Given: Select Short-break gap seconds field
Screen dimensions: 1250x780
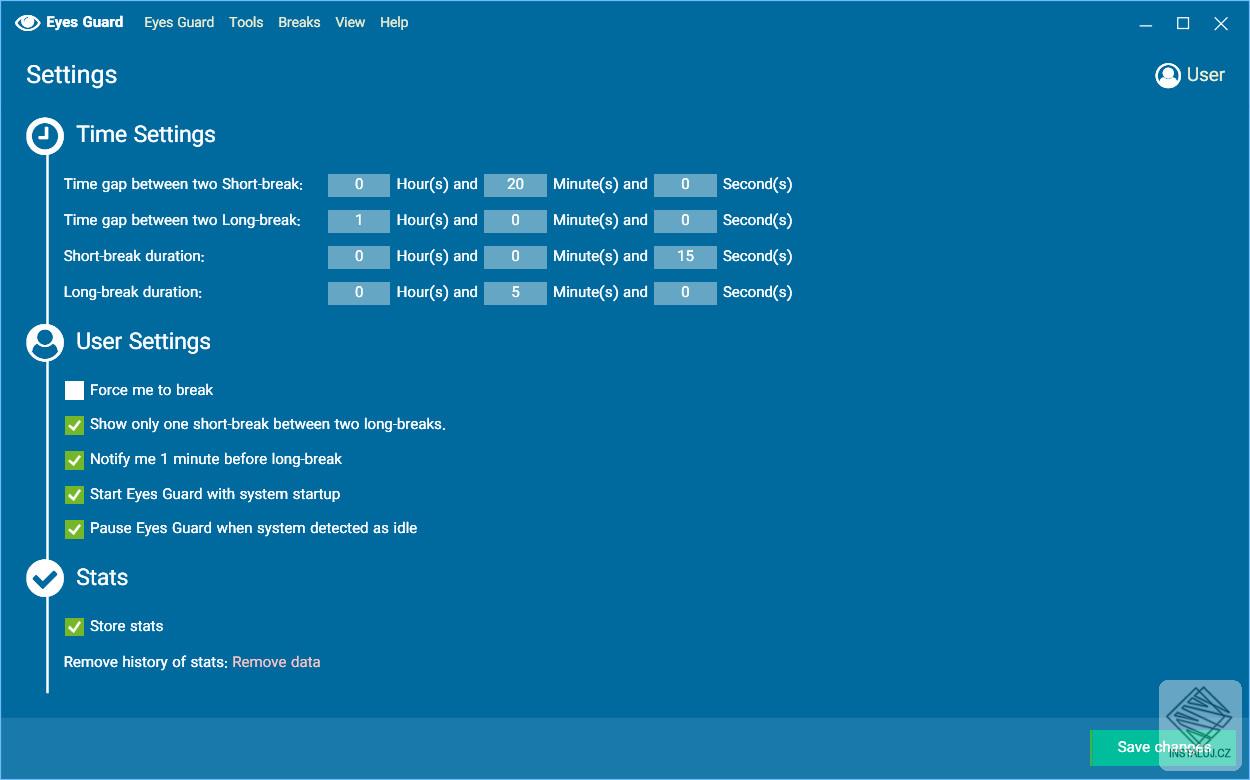Looking at the screenshot, I should [x=685, y=185].
